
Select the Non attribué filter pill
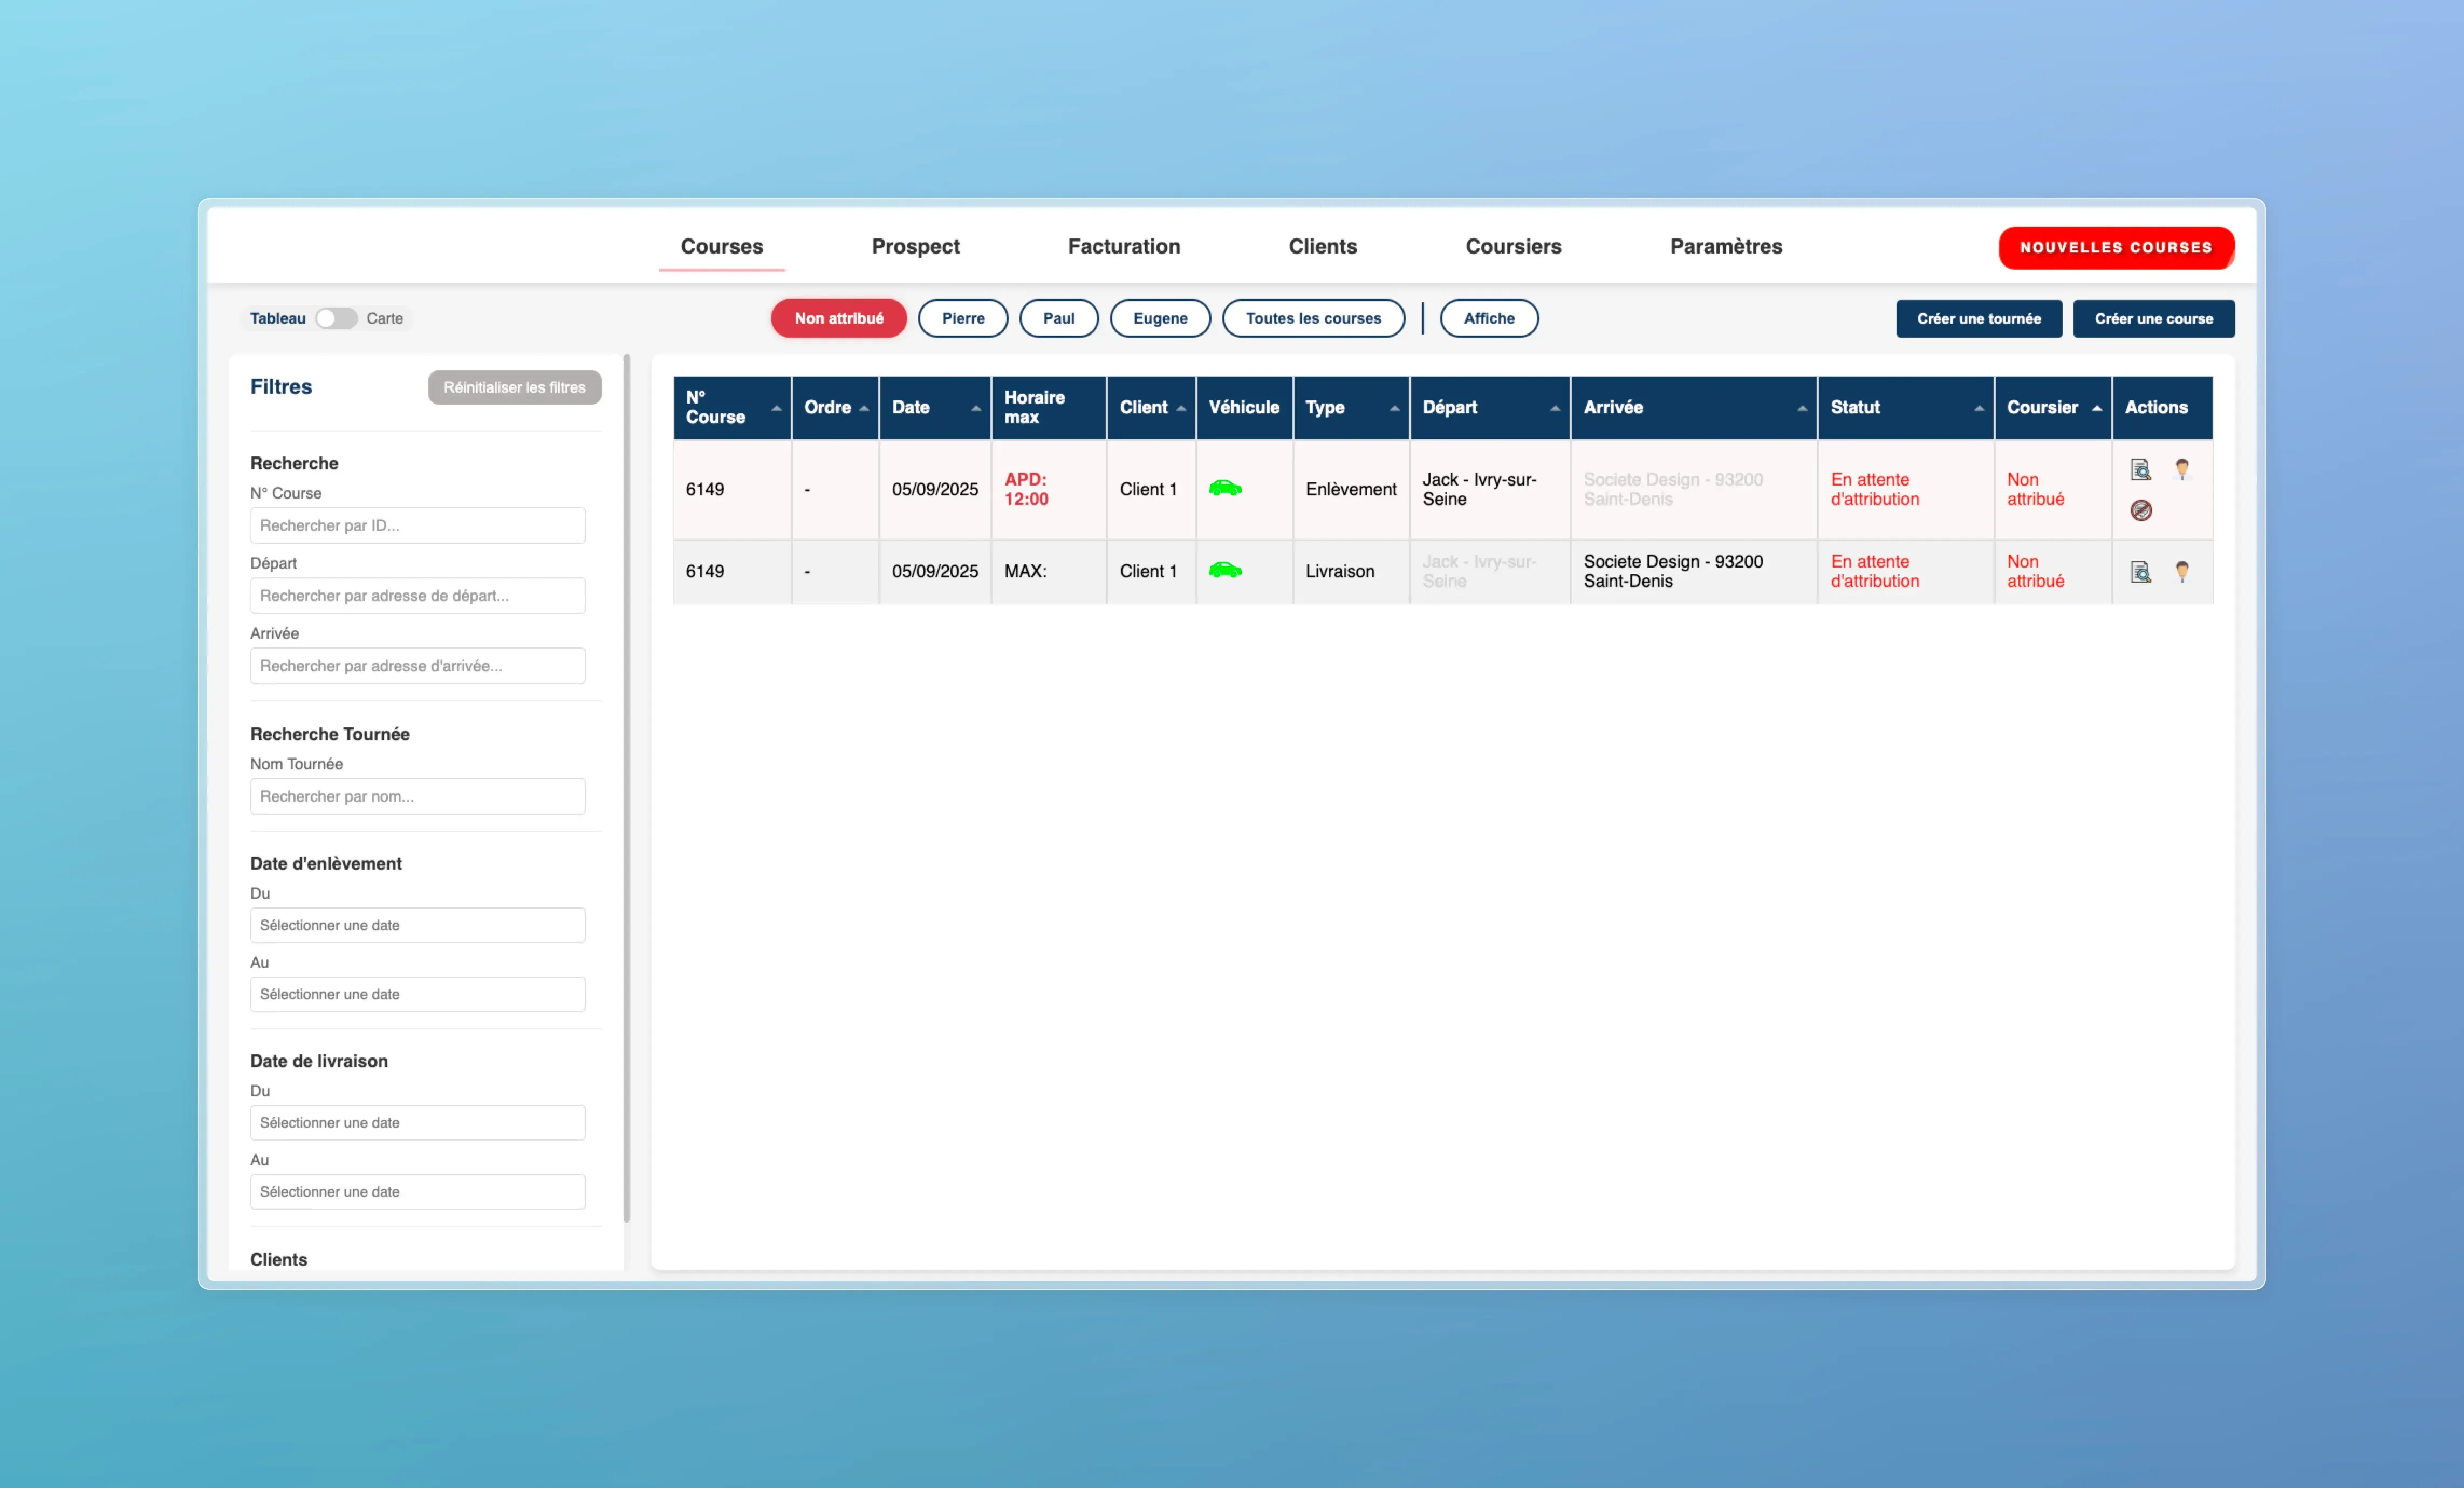[x=838, y=318]
